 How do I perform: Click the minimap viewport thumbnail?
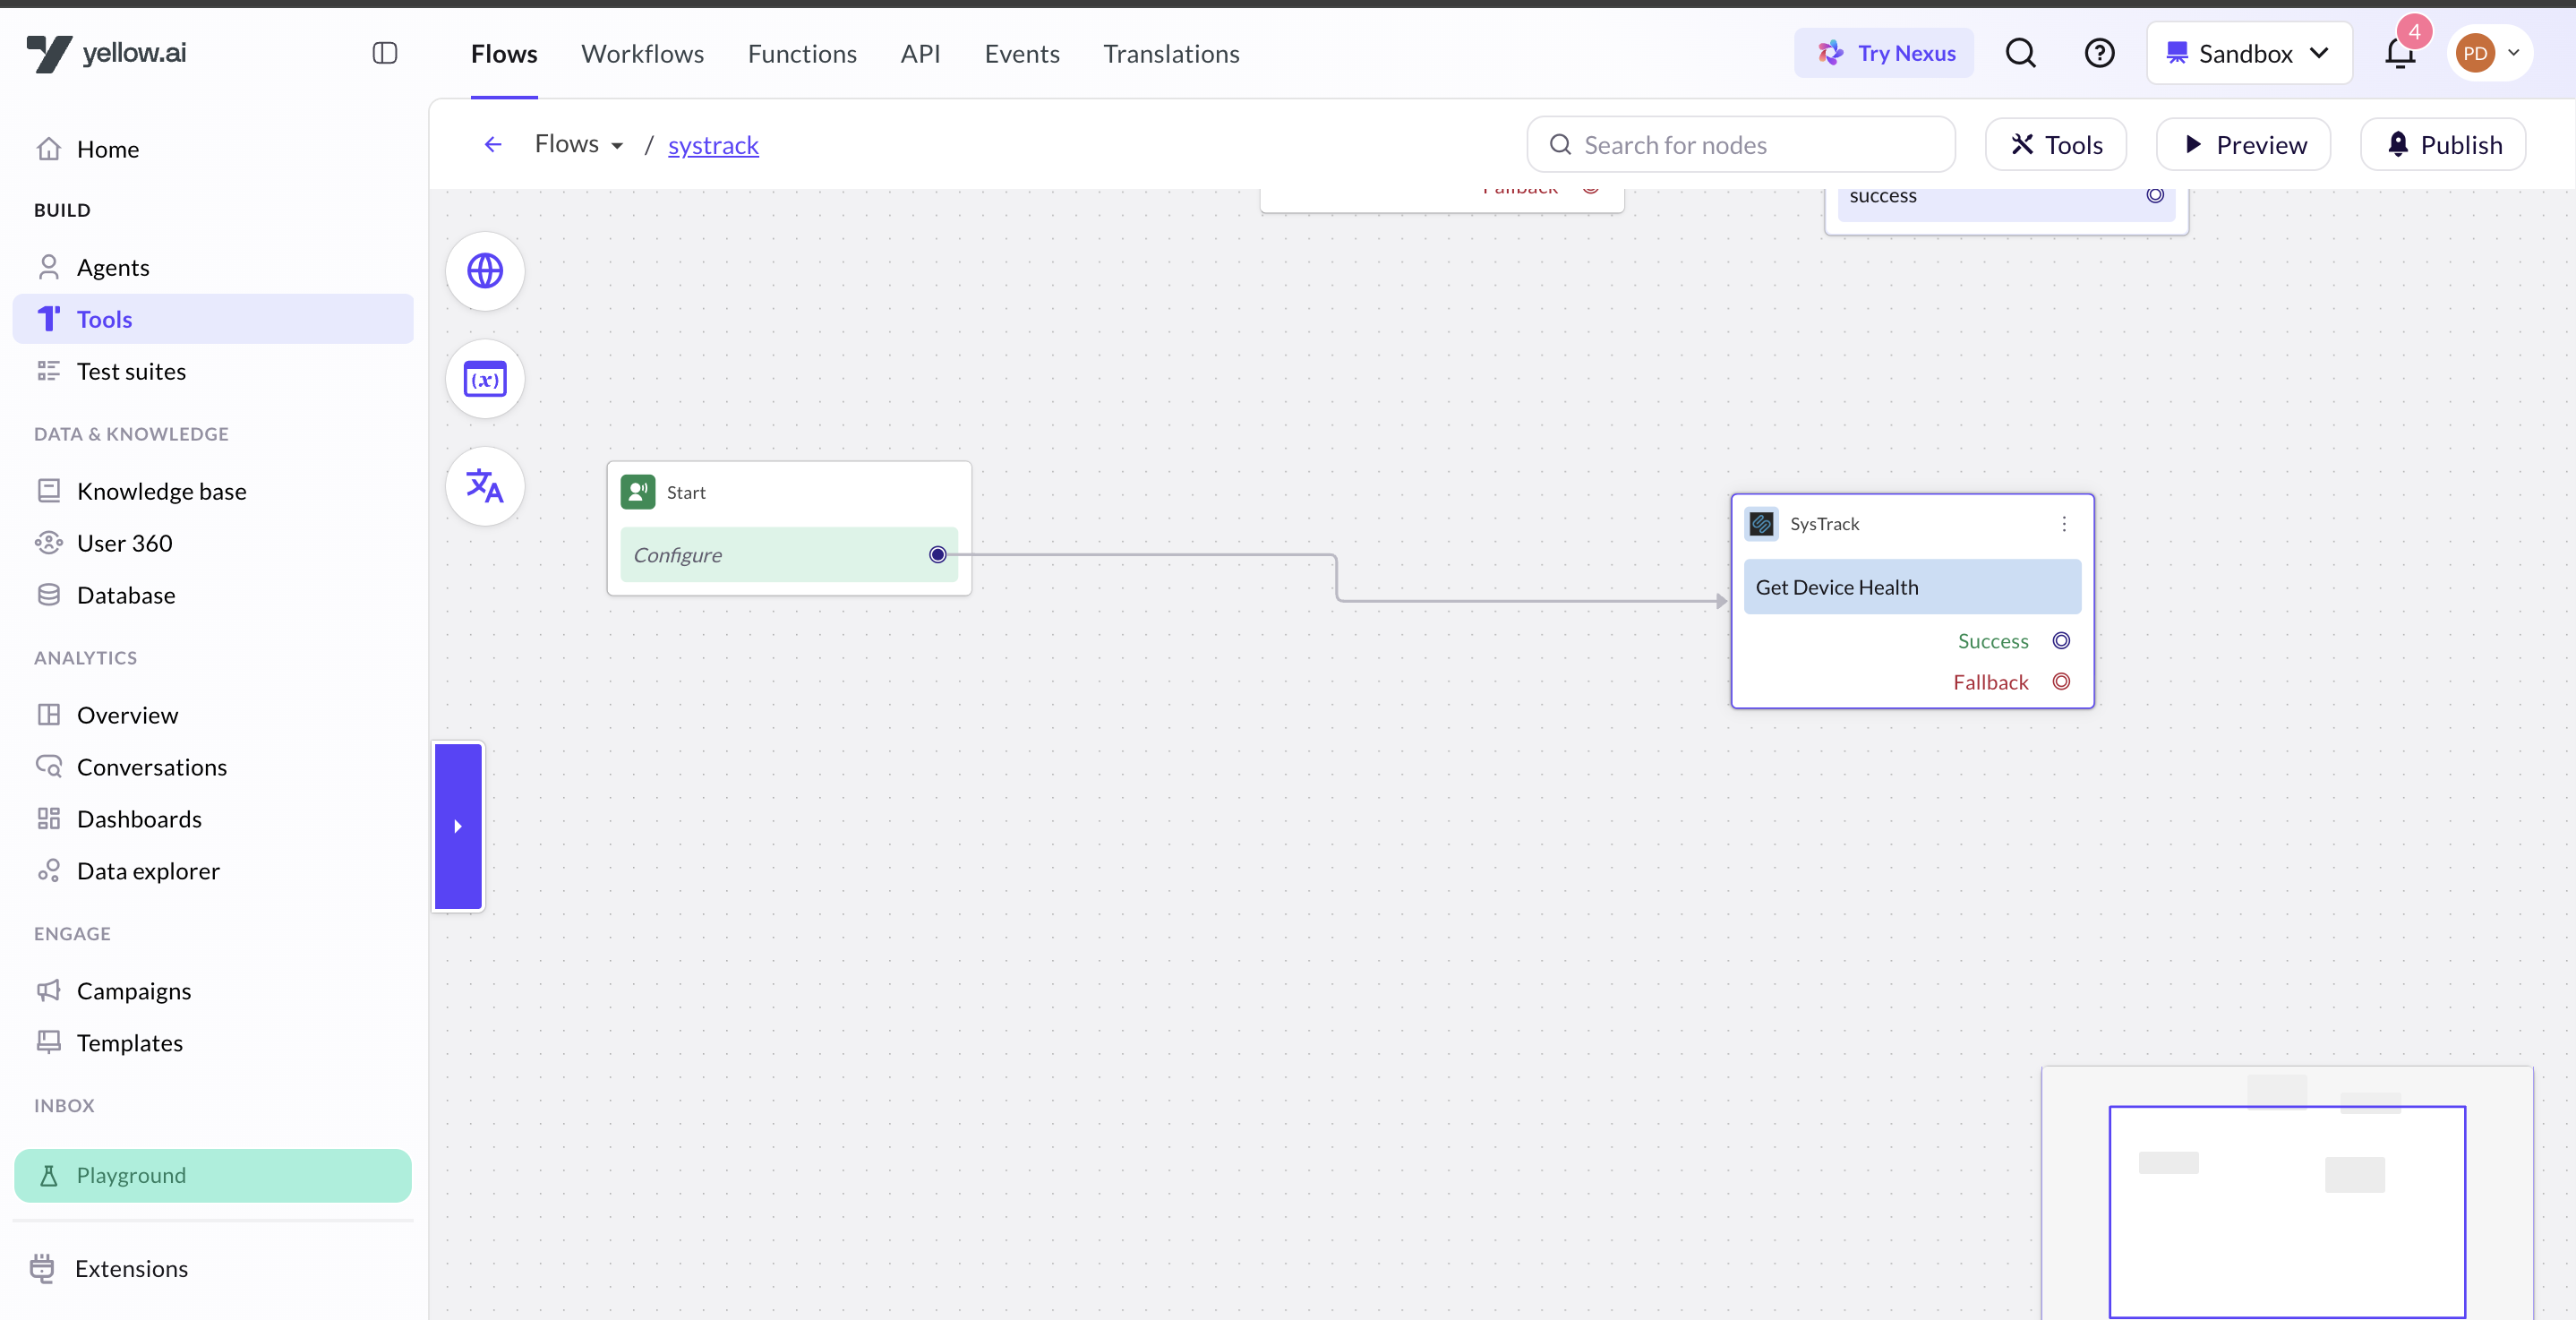(x=2287, y=1211)
